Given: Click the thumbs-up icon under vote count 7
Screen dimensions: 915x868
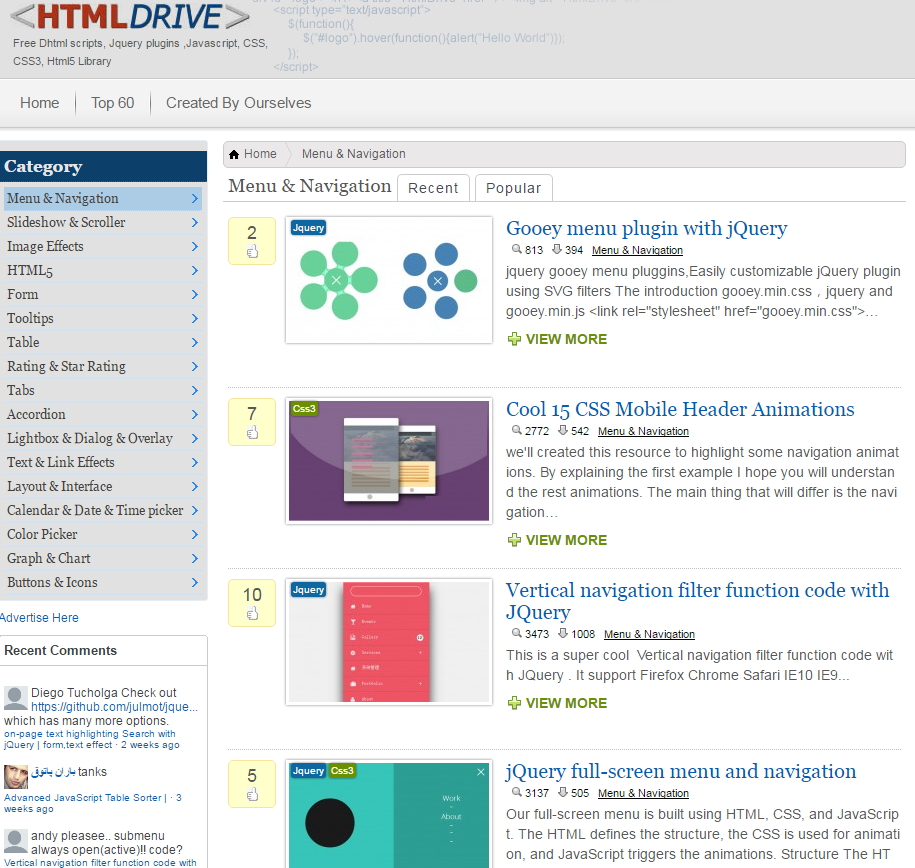Looking at the screenshot, I should [252, 433].
